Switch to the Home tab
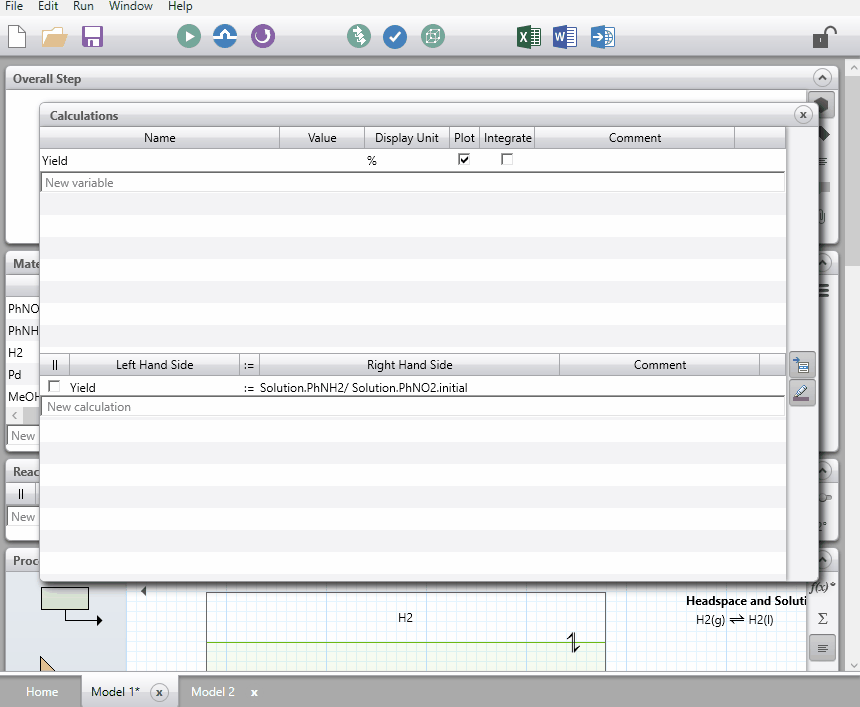Viewport: 860px width, 707px height. pyautogui.click(x=42, y=692)
